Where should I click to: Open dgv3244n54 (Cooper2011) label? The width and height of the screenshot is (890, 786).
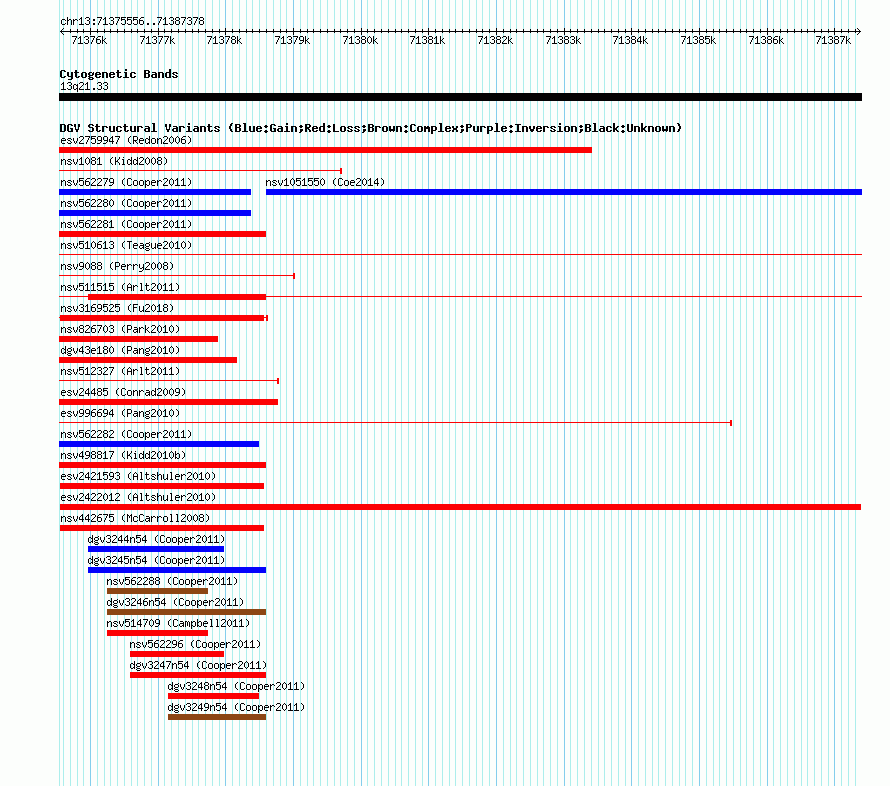point(156,539)
